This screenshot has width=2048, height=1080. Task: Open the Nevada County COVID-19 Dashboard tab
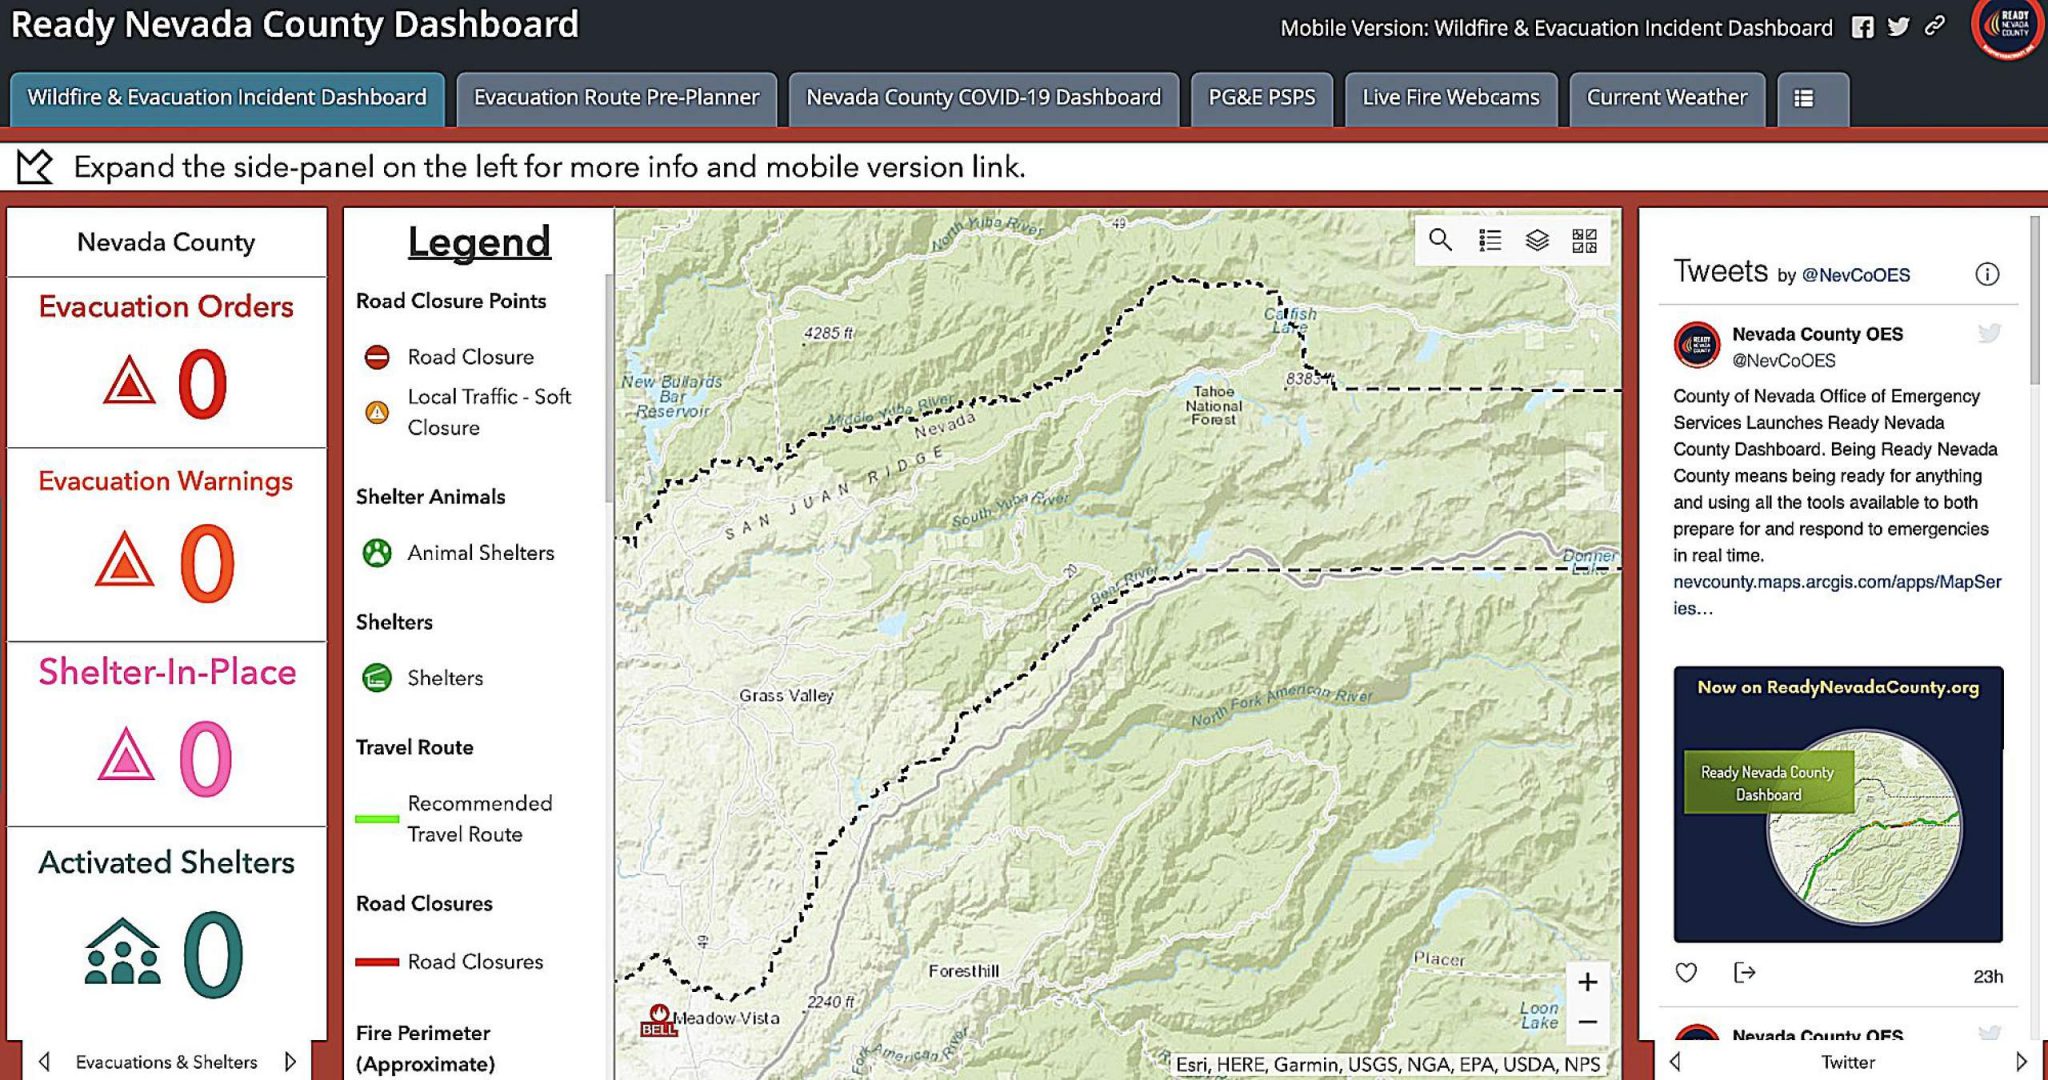[985, 97]
